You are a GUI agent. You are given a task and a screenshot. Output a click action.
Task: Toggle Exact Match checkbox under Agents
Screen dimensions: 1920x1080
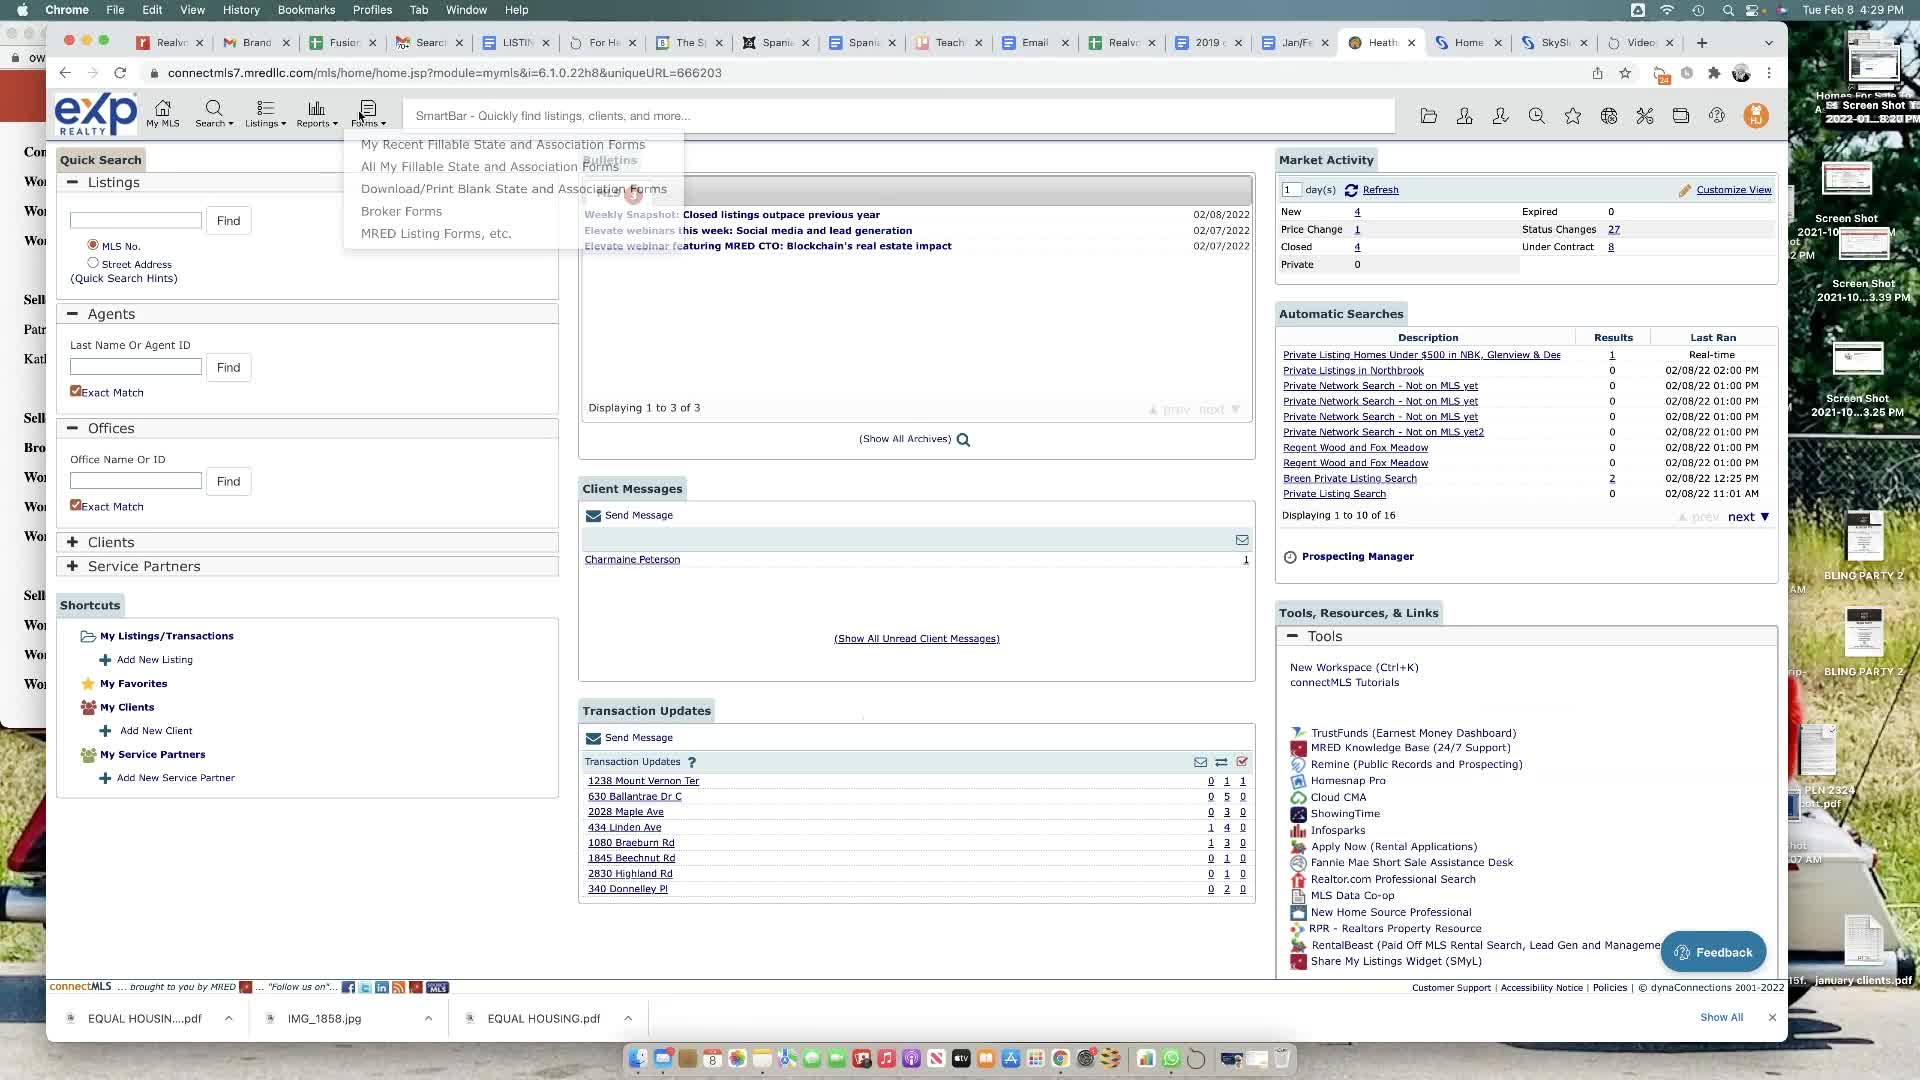(75, 391)
